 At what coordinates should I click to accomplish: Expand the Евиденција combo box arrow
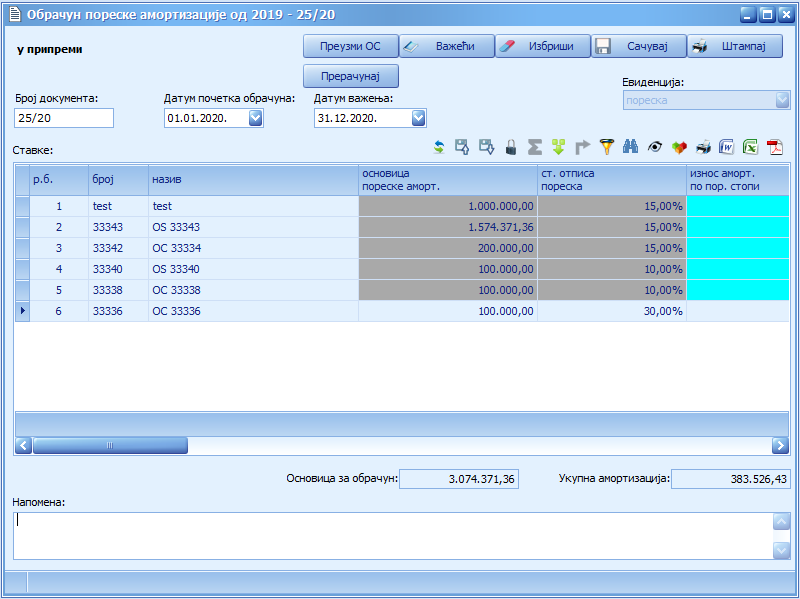click(783, 100)
